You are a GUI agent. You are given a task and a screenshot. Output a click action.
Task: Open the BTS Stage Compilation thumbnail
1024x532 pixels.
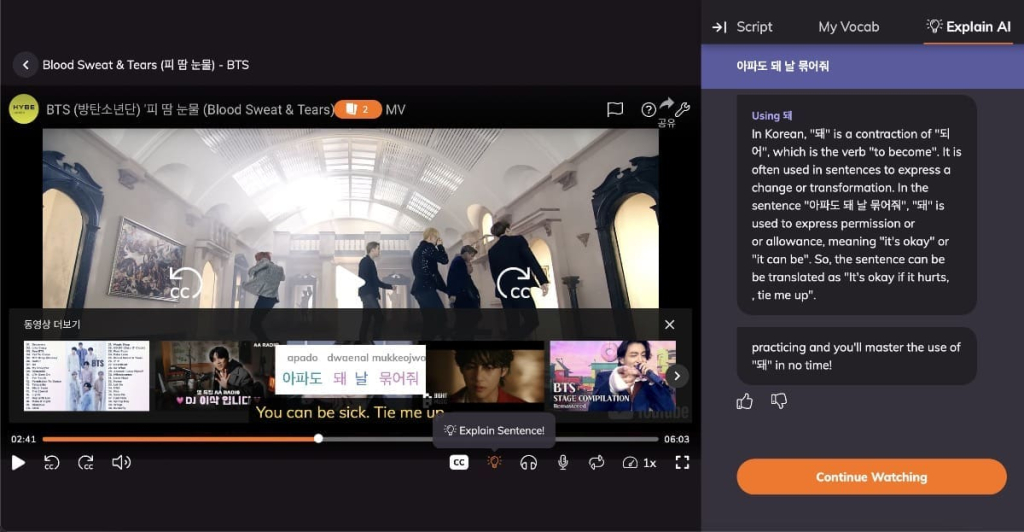(613, 375)
